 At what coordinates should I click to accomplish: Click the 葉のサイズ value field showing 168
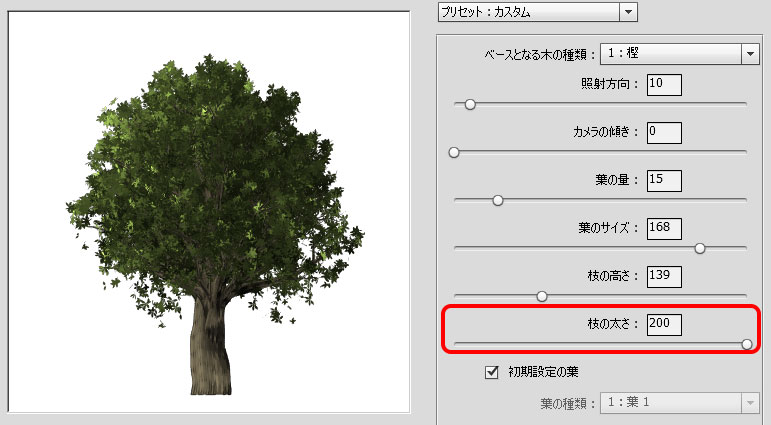click(664, 229)
